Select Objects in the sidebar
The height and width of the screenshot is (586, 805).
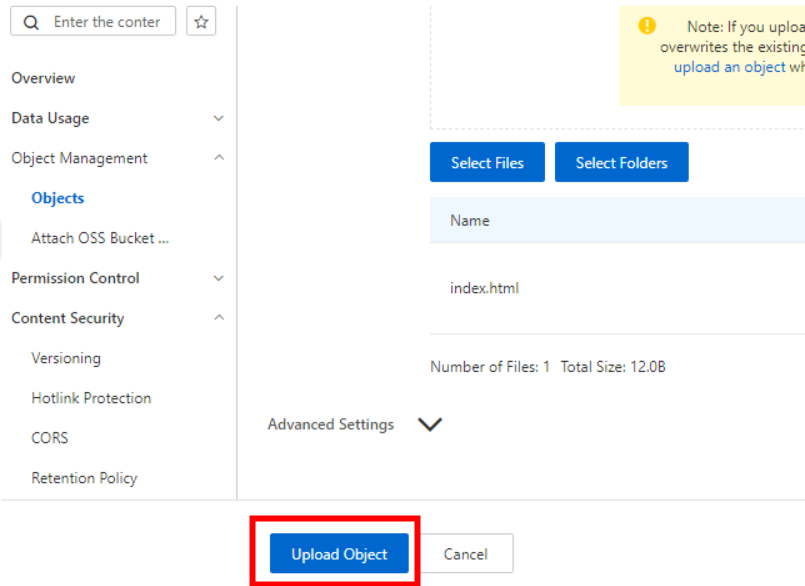pyautogui.click(x=57, y=198)
